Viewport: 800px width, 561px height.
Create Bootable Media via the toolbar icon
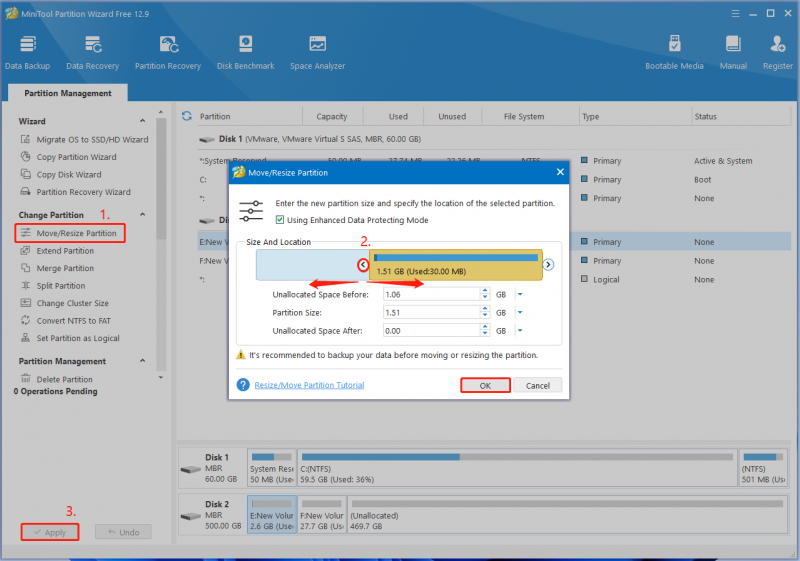(x=674, y=53)
